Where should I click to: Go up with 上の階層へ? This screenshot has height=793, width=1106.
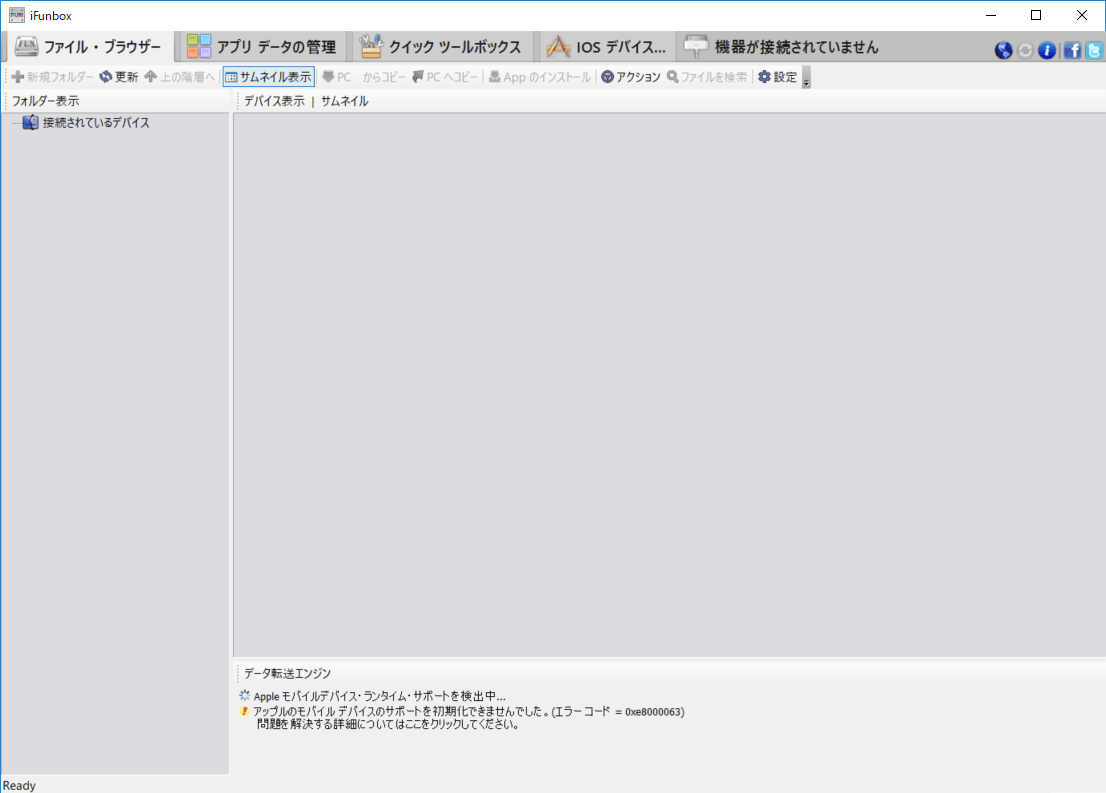coord(179,76)
